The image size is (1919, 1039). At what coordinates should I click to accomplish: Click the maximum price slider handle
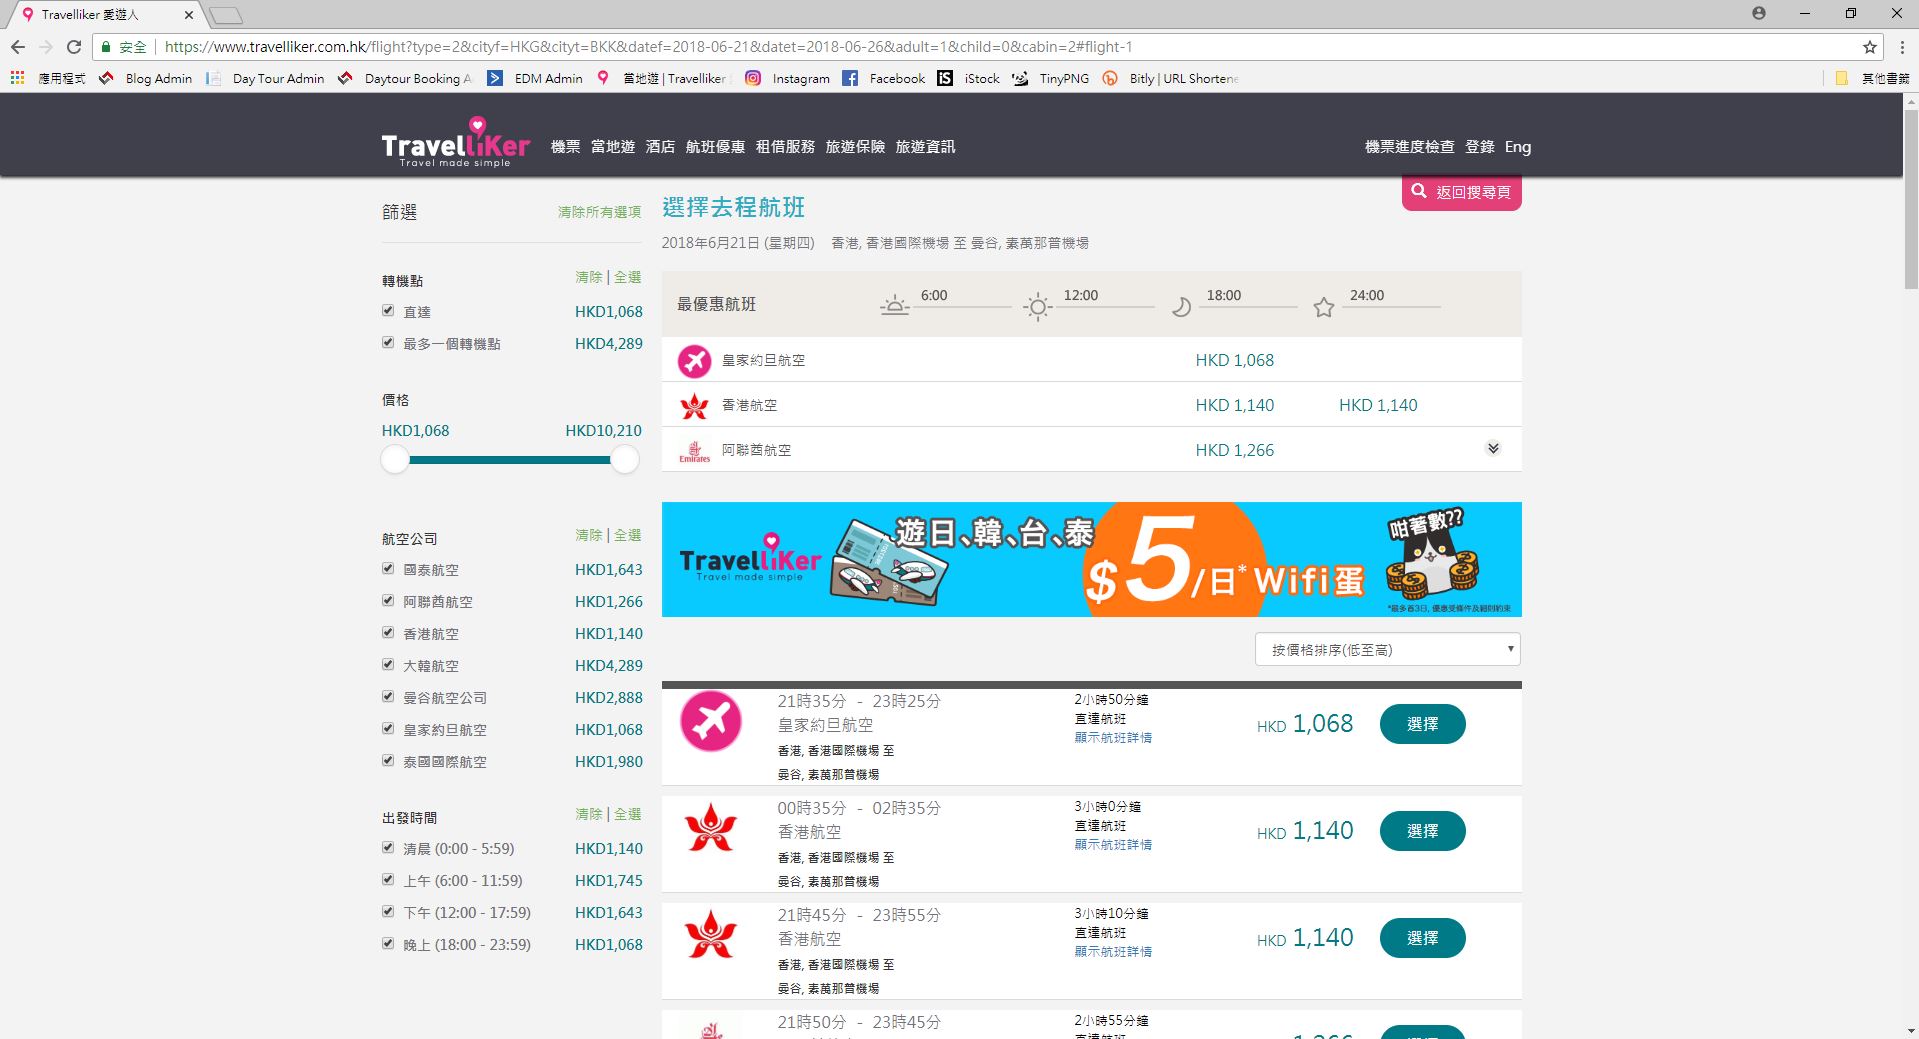coord(625,460)
